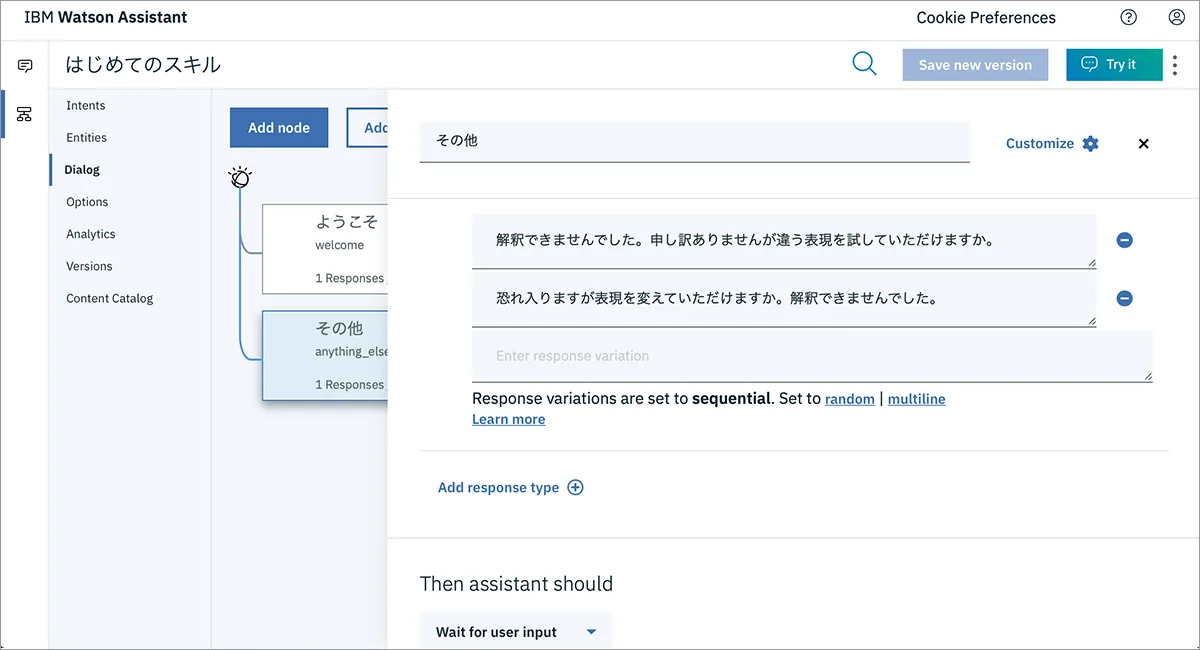Remove the 恐れ入りますが response variation
1200x650 pixels.
(1125, 298)
